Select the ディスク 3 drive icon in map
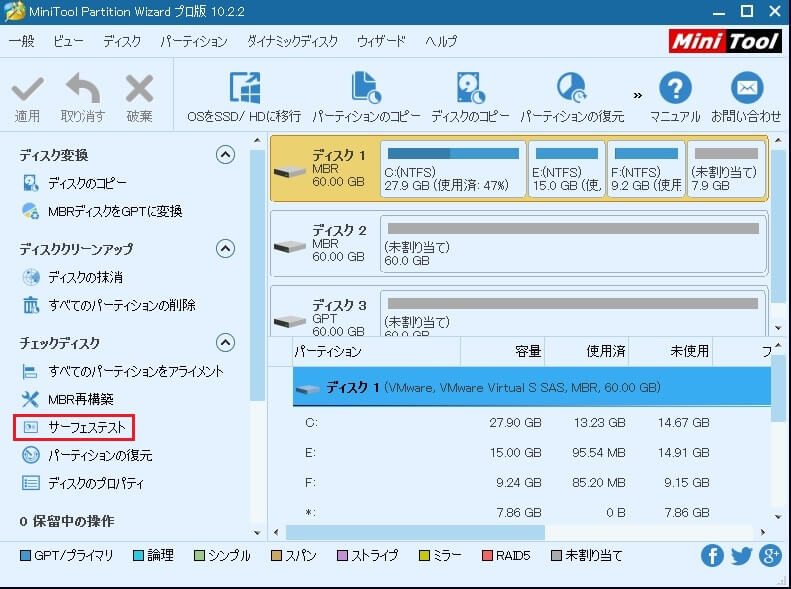The image size is (791, 589). pos(290,321)
